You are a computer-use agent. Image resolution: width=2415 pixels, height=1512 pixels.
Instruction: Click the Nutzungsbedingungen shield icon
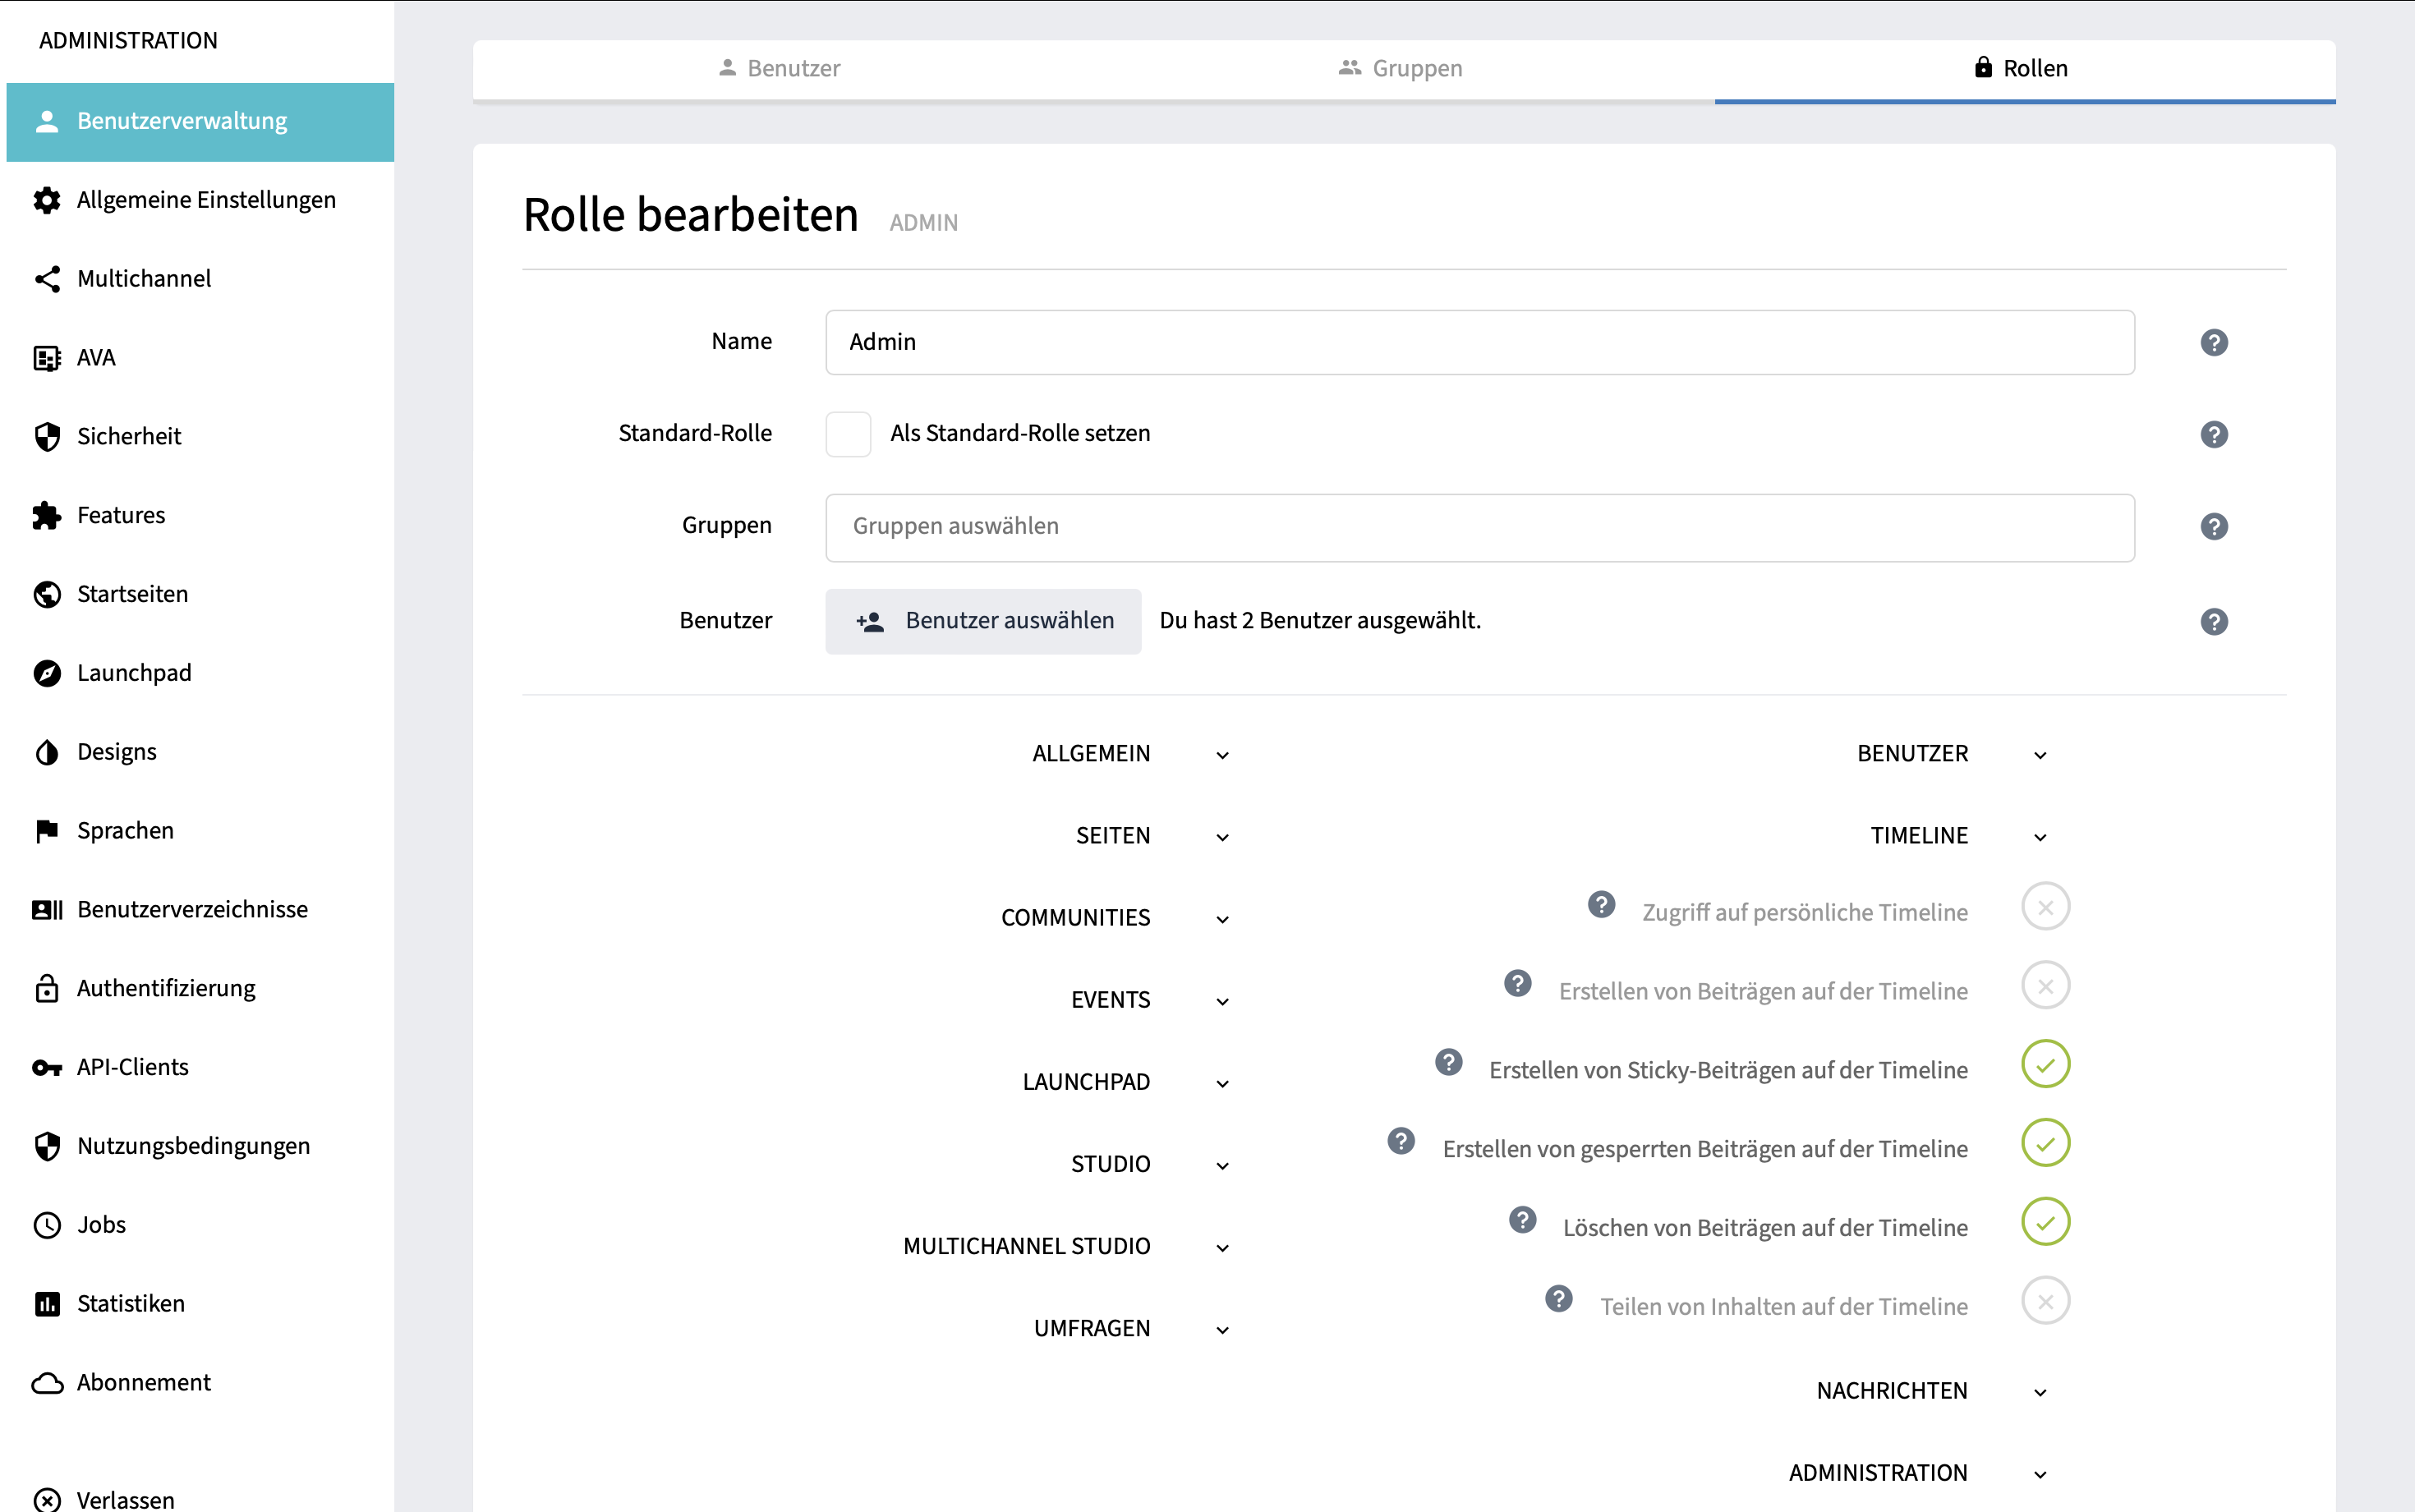click(47, 1146)
